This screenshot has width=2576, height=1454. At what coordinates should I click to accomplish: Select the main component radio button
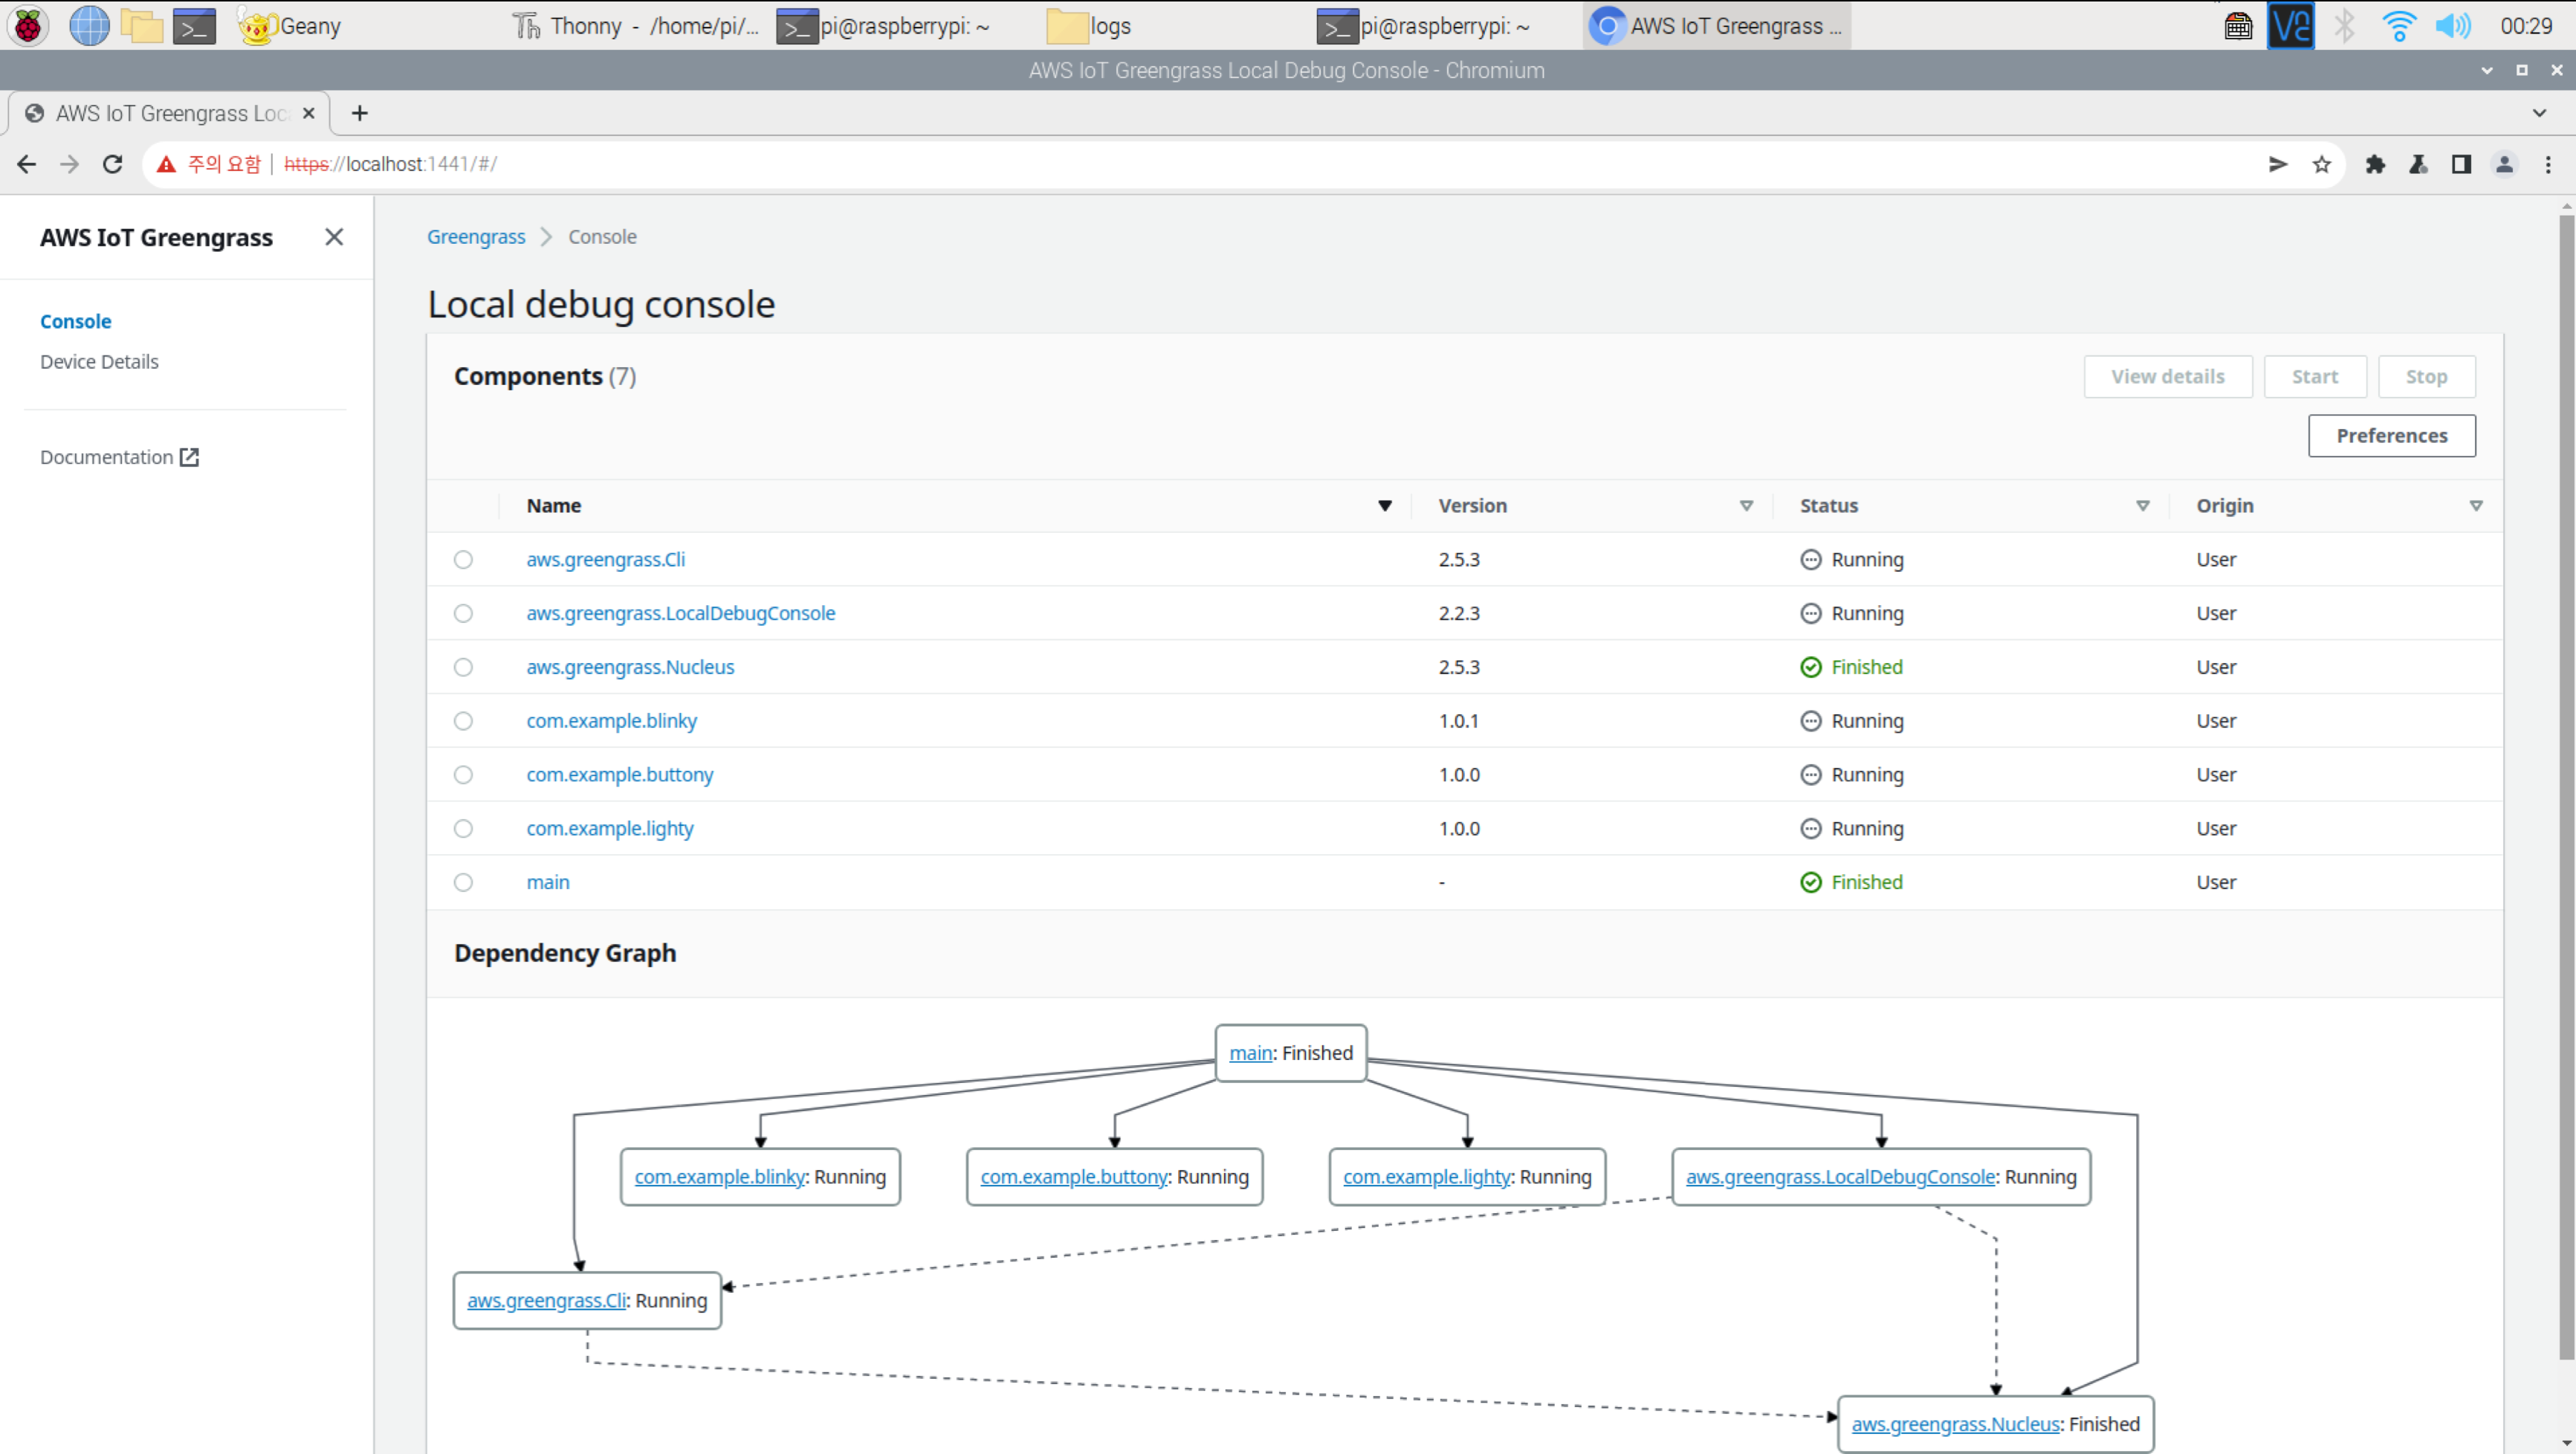click(x=463, y=882)
